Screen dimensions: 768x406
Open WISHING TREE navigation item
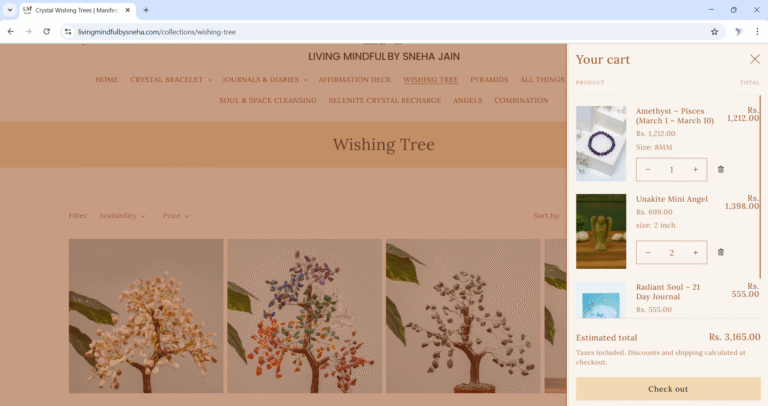431,79
